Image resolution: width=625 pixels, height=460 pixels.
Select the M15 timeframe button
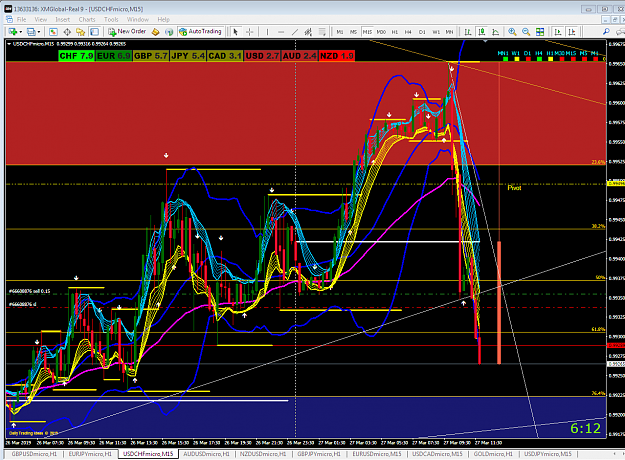pyautogui.click(x=367, y=32)
